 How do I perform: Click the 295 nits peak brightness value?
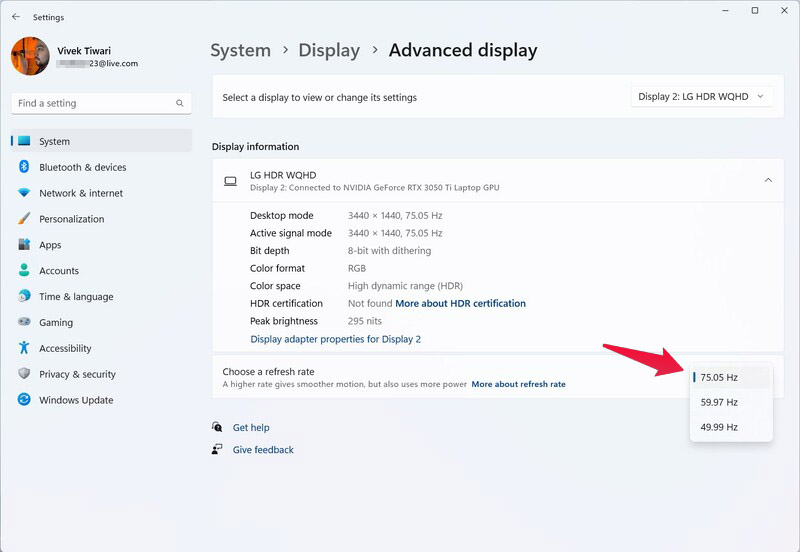coord(365,321)
